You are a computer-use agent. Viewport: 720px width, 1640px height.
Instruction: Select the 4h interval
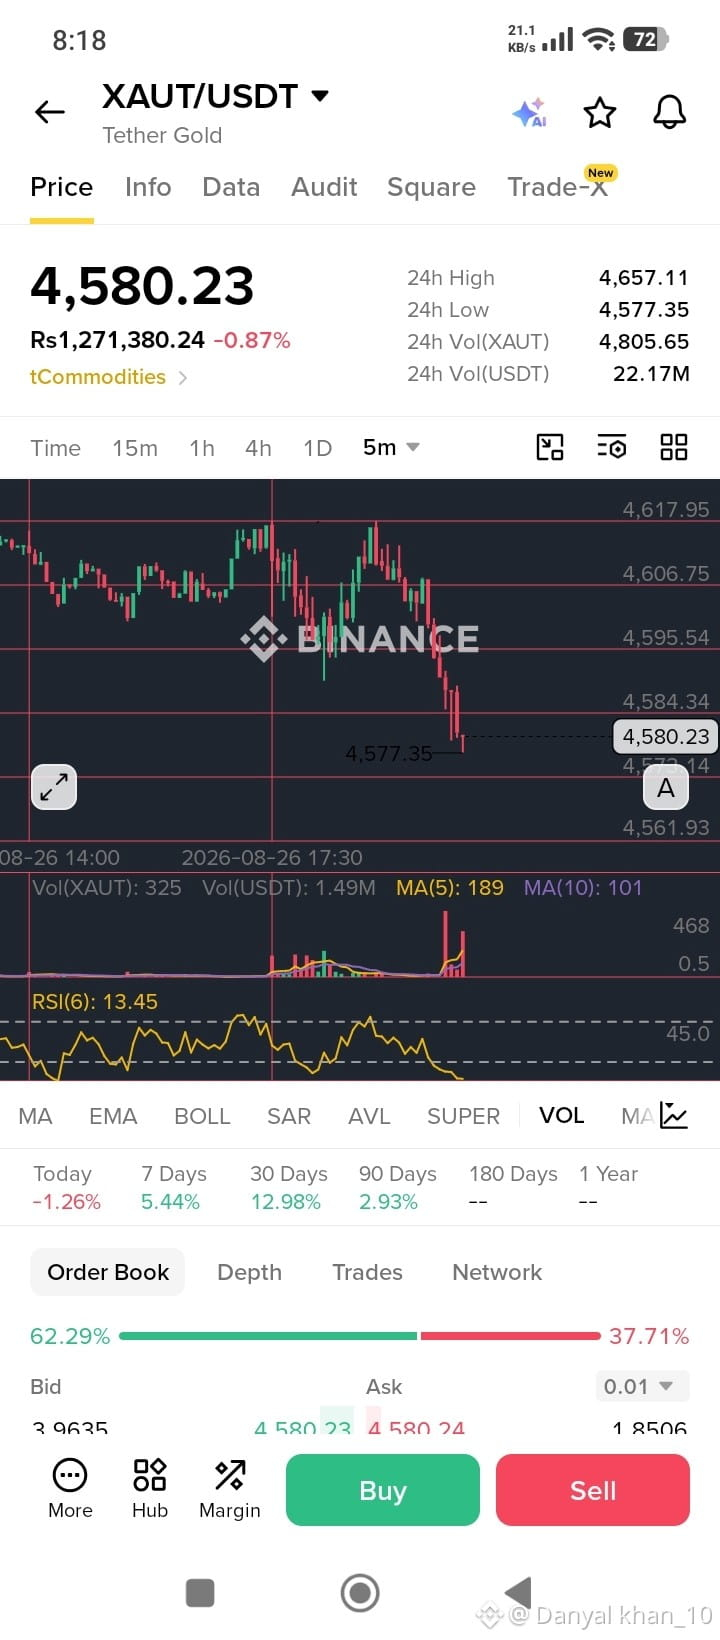tap(258, 448)
